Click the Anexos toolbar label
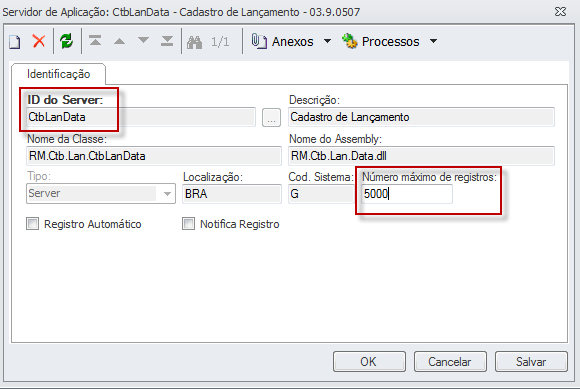 293,41
